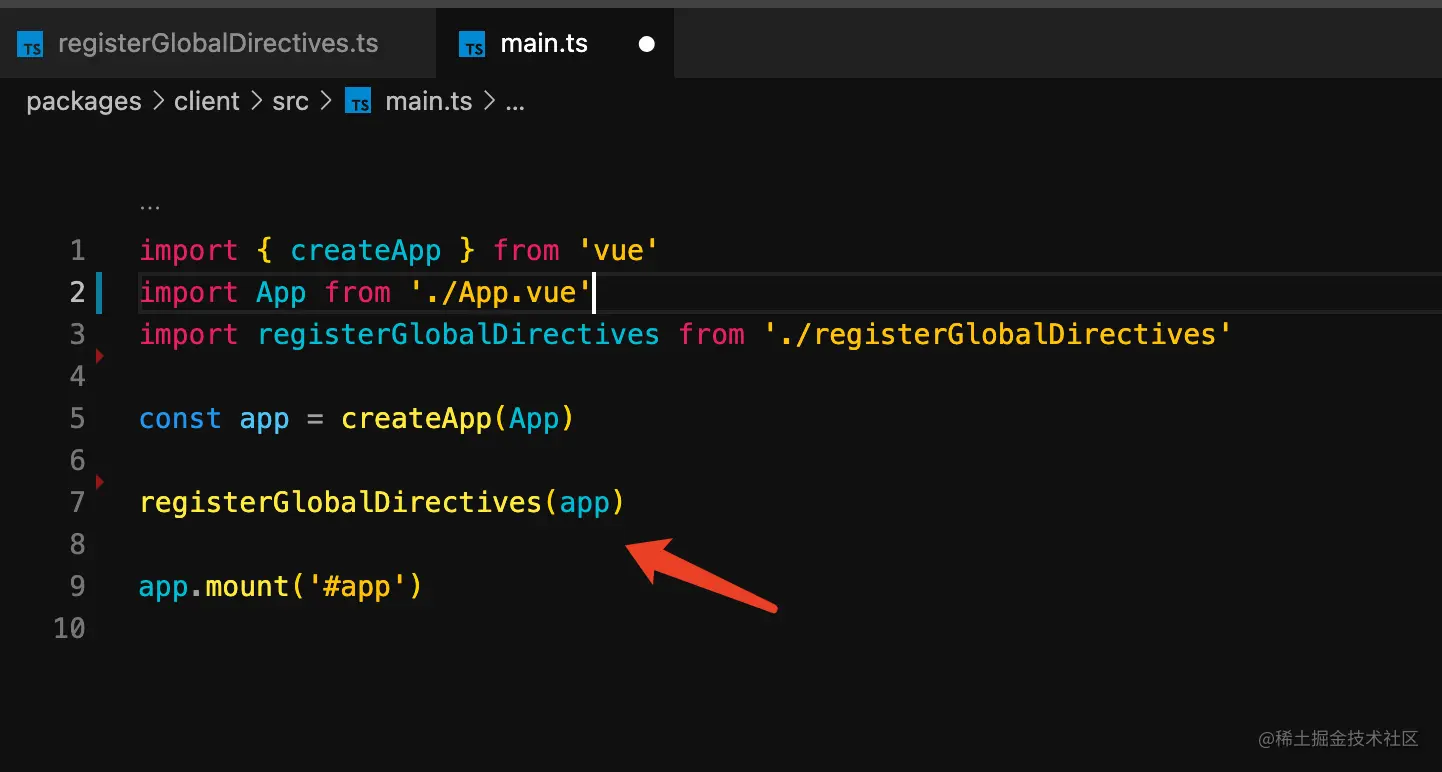Image resolution: width=1442 pixels, height=772 pixels.
Task: Click the const keyword on line 5
Action: pyautogui.click(x=180, y=418)
